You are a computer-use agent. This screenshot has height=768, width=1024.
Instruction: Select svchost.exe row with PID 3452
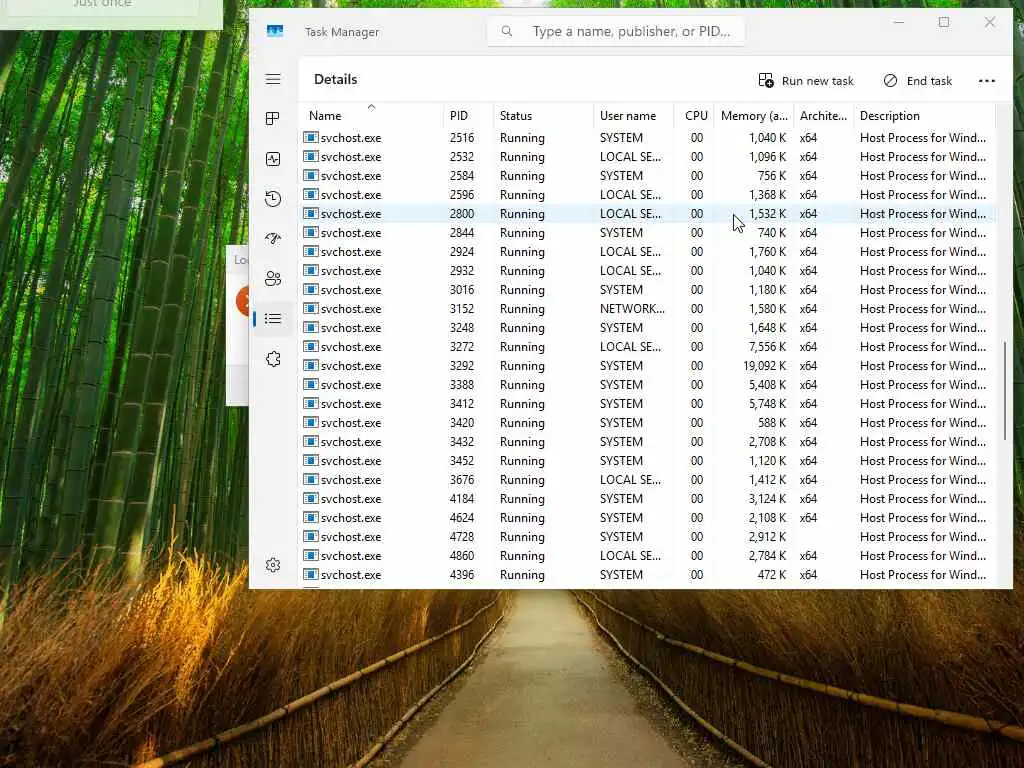pos(648,460)
